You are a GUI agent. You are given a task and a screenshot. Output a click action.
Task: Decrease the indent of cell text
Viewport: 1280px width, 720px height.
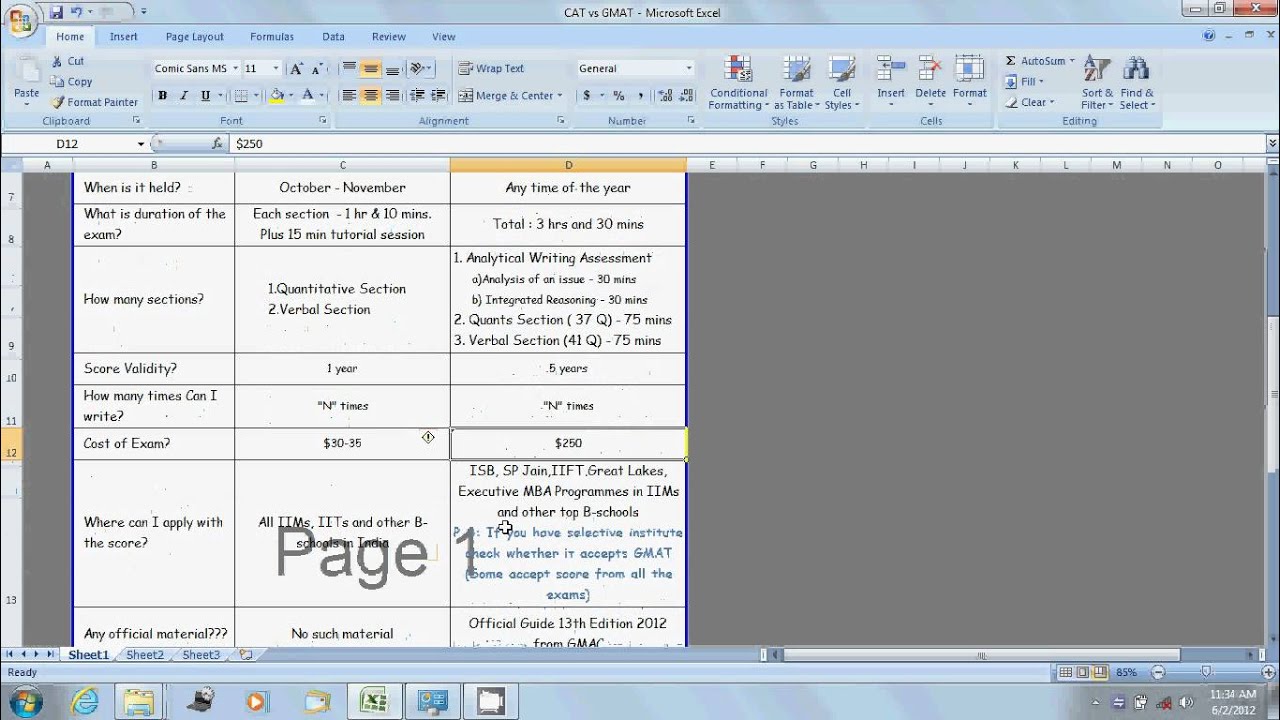point(417,96)
